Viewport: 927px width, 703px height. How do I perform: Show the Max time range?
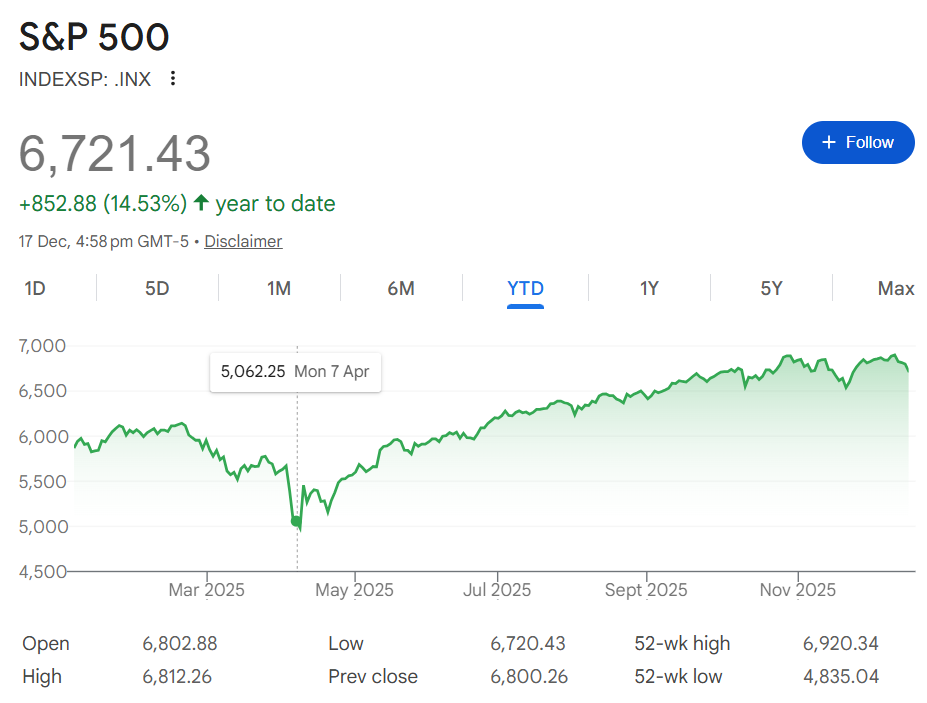895,289
